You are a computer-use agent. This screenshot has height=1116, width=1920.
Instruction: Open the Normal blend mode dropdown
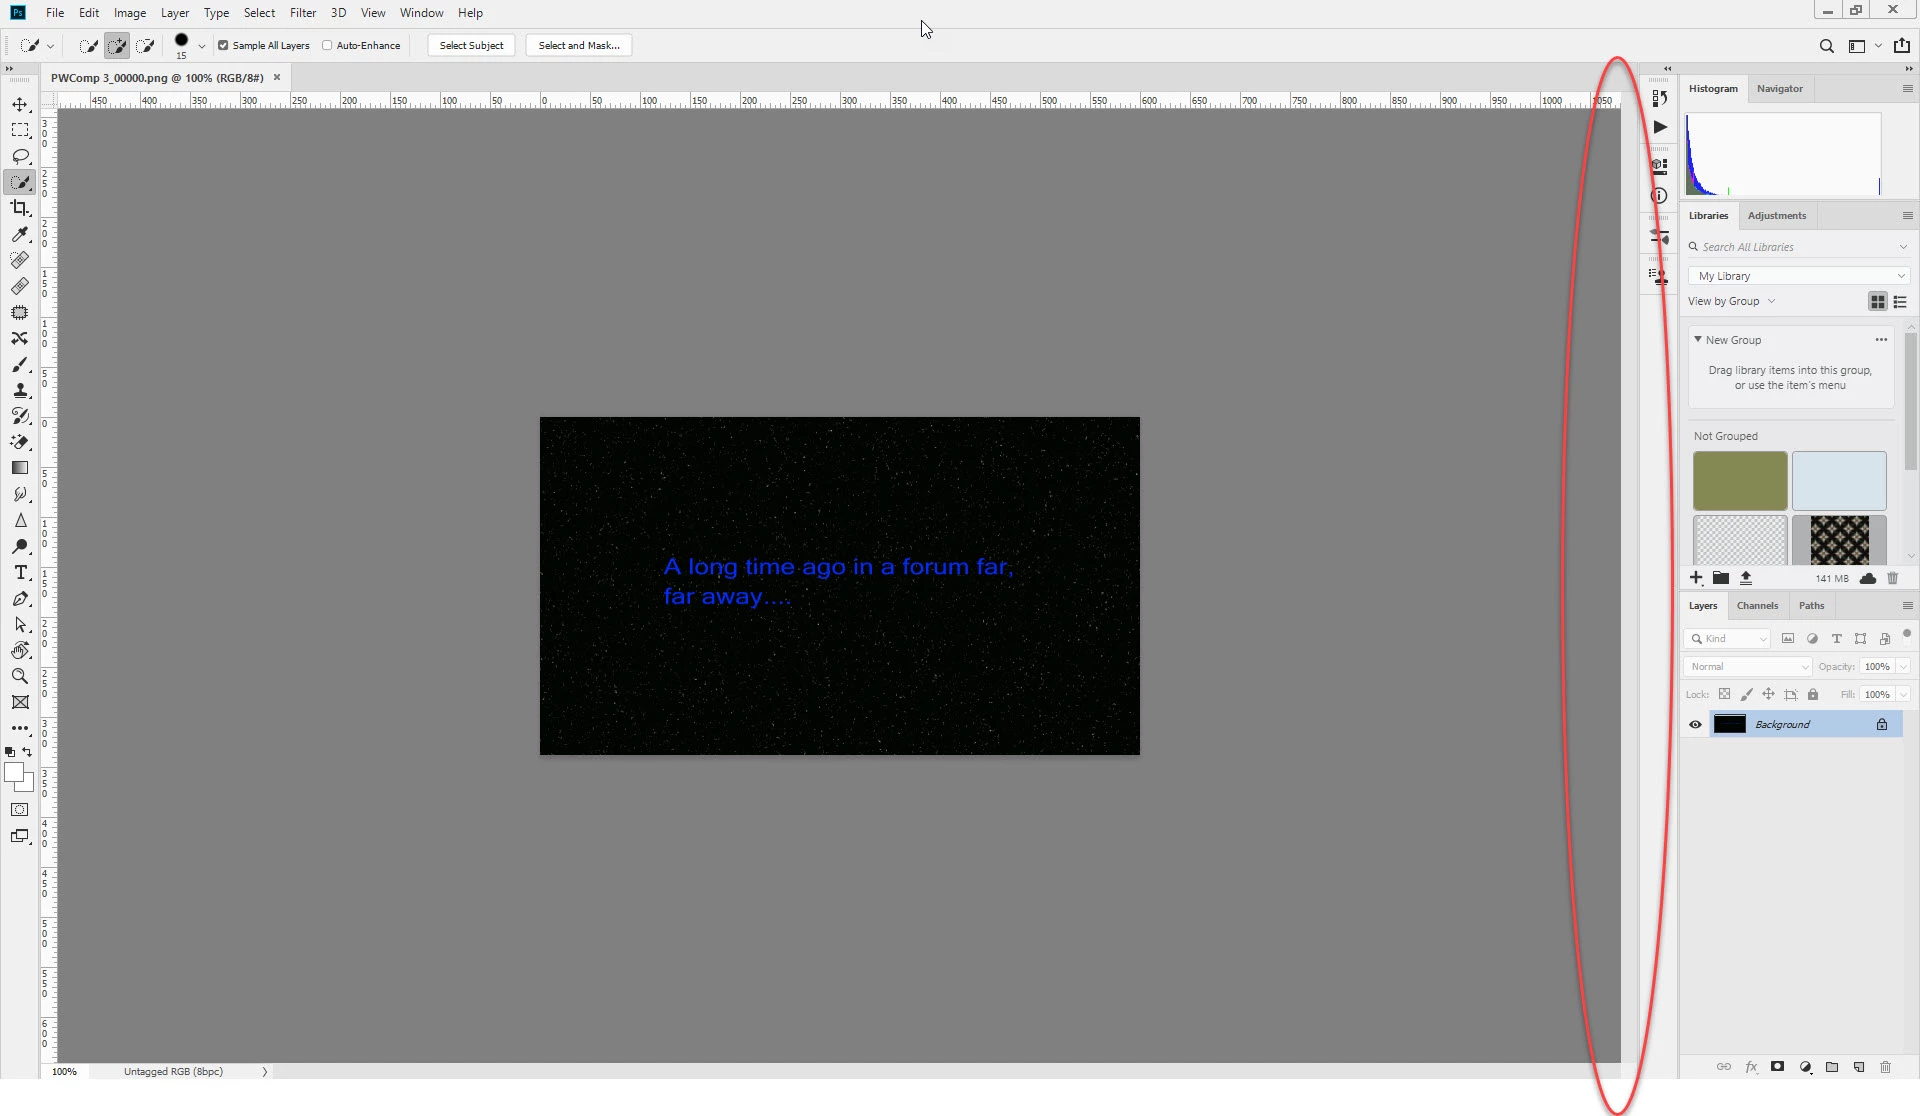(1748, 666)
